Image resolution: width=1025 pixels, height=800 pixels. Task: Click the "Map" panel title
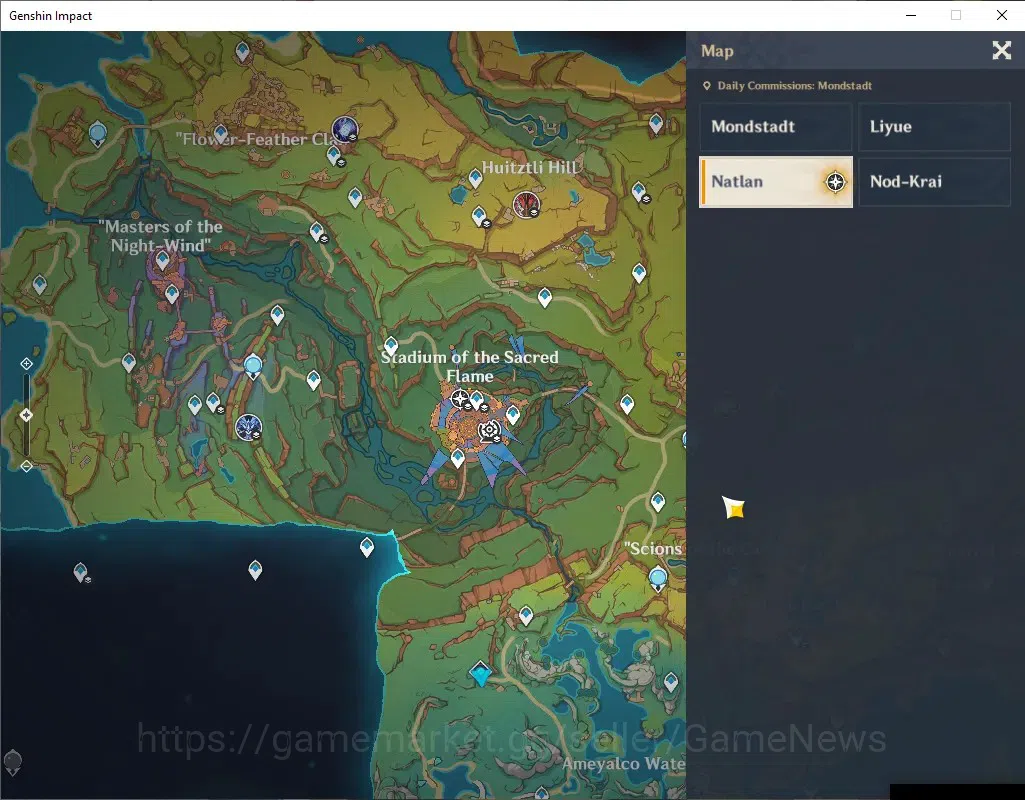point(717,51)
